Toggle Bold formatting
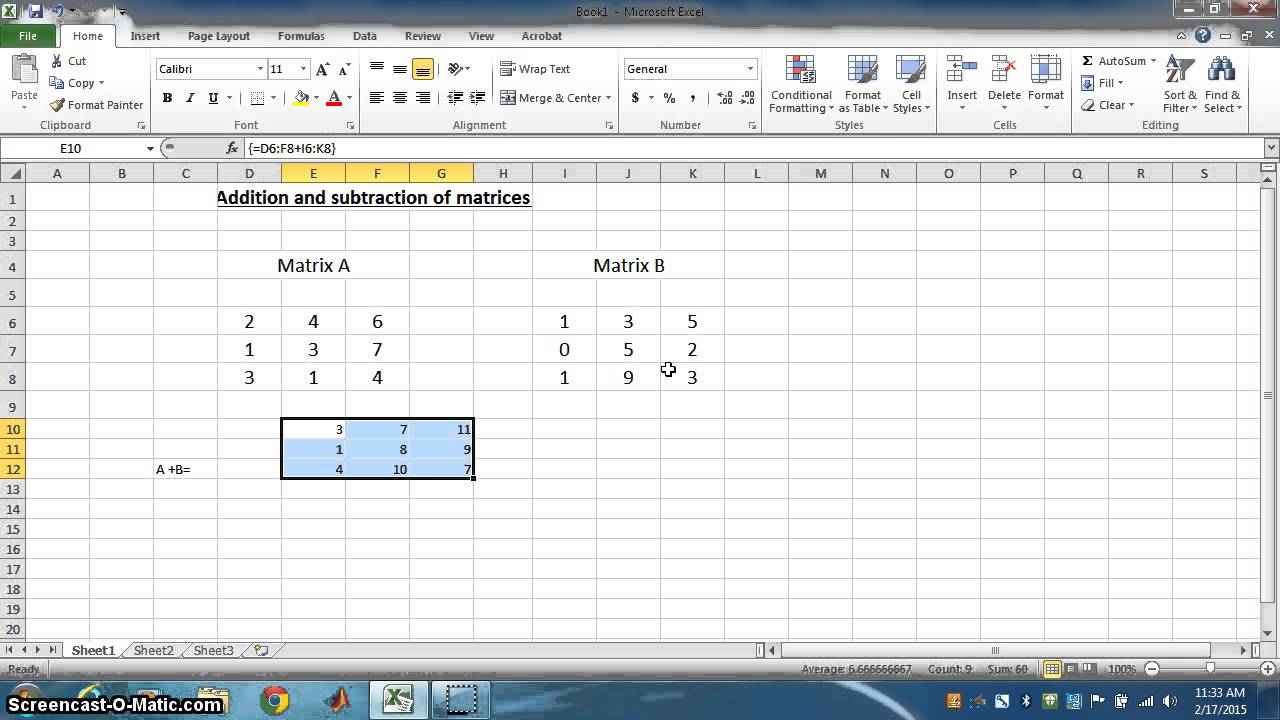Screen dimensions: 1280x720 [167, 98]
